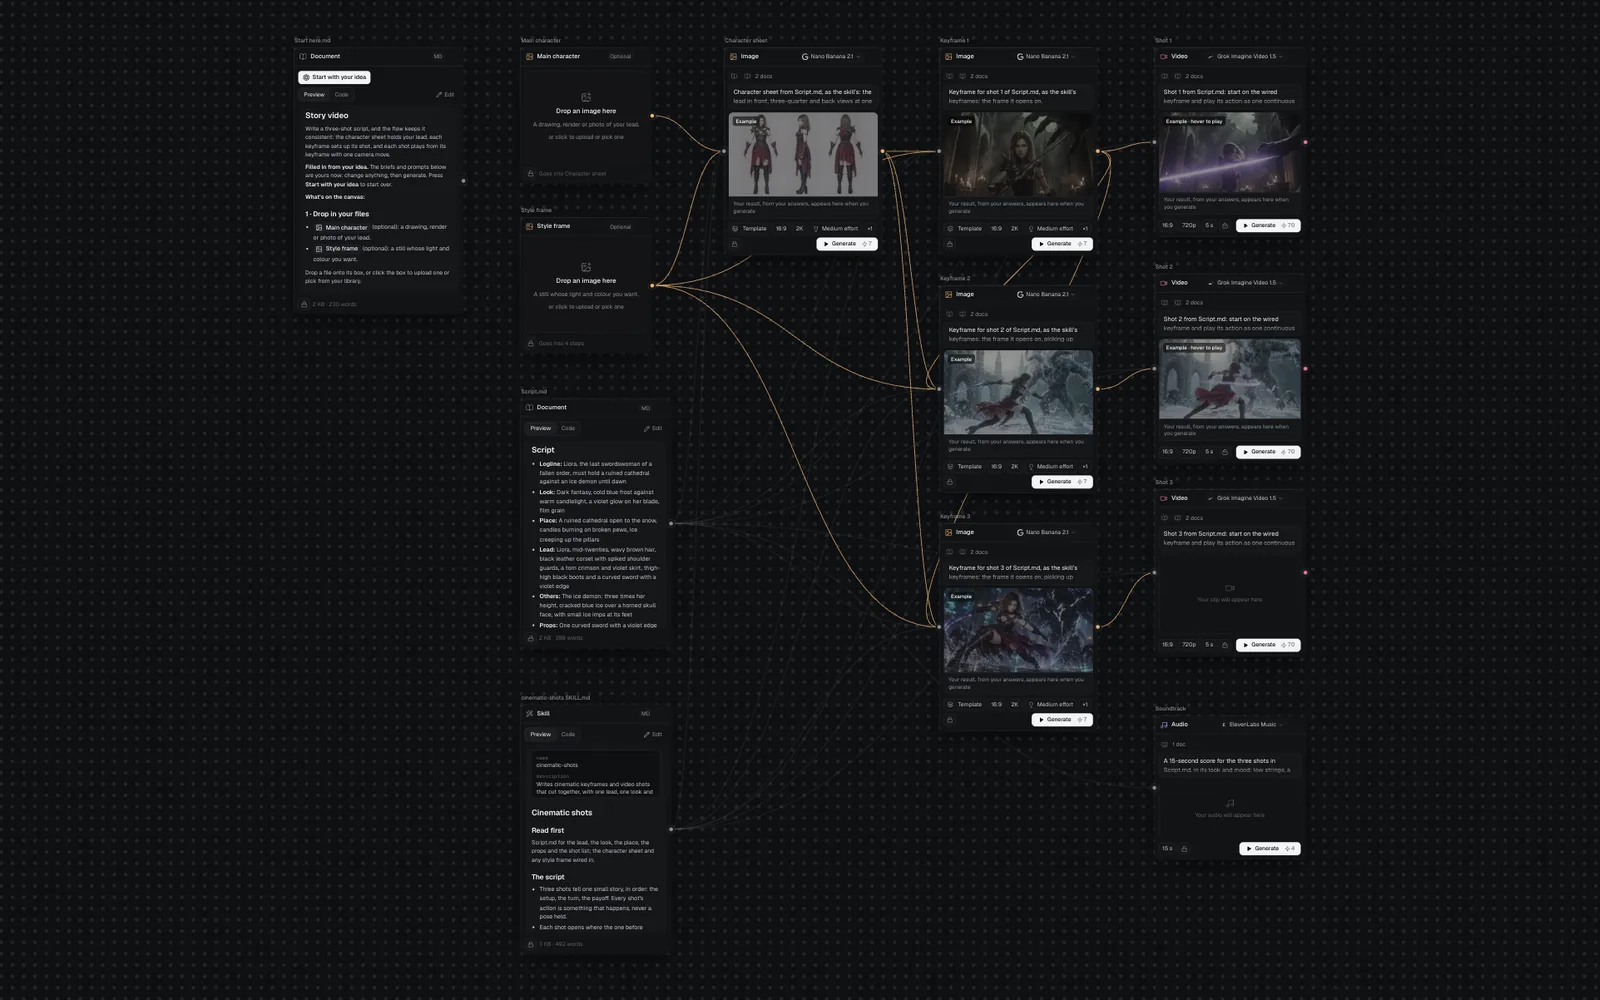1600x1000 pixels.
Task: Click Edit in the Start here document
Action: point(445,95)
